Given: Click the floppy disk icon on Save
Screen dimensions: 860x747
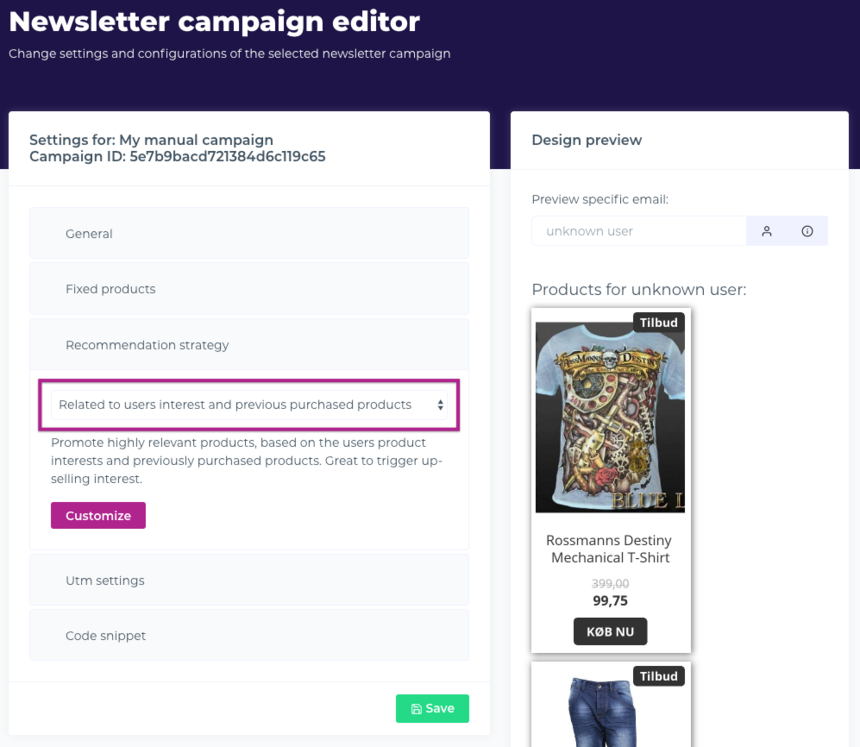Looking at the screenshot, I should point(416,709).
